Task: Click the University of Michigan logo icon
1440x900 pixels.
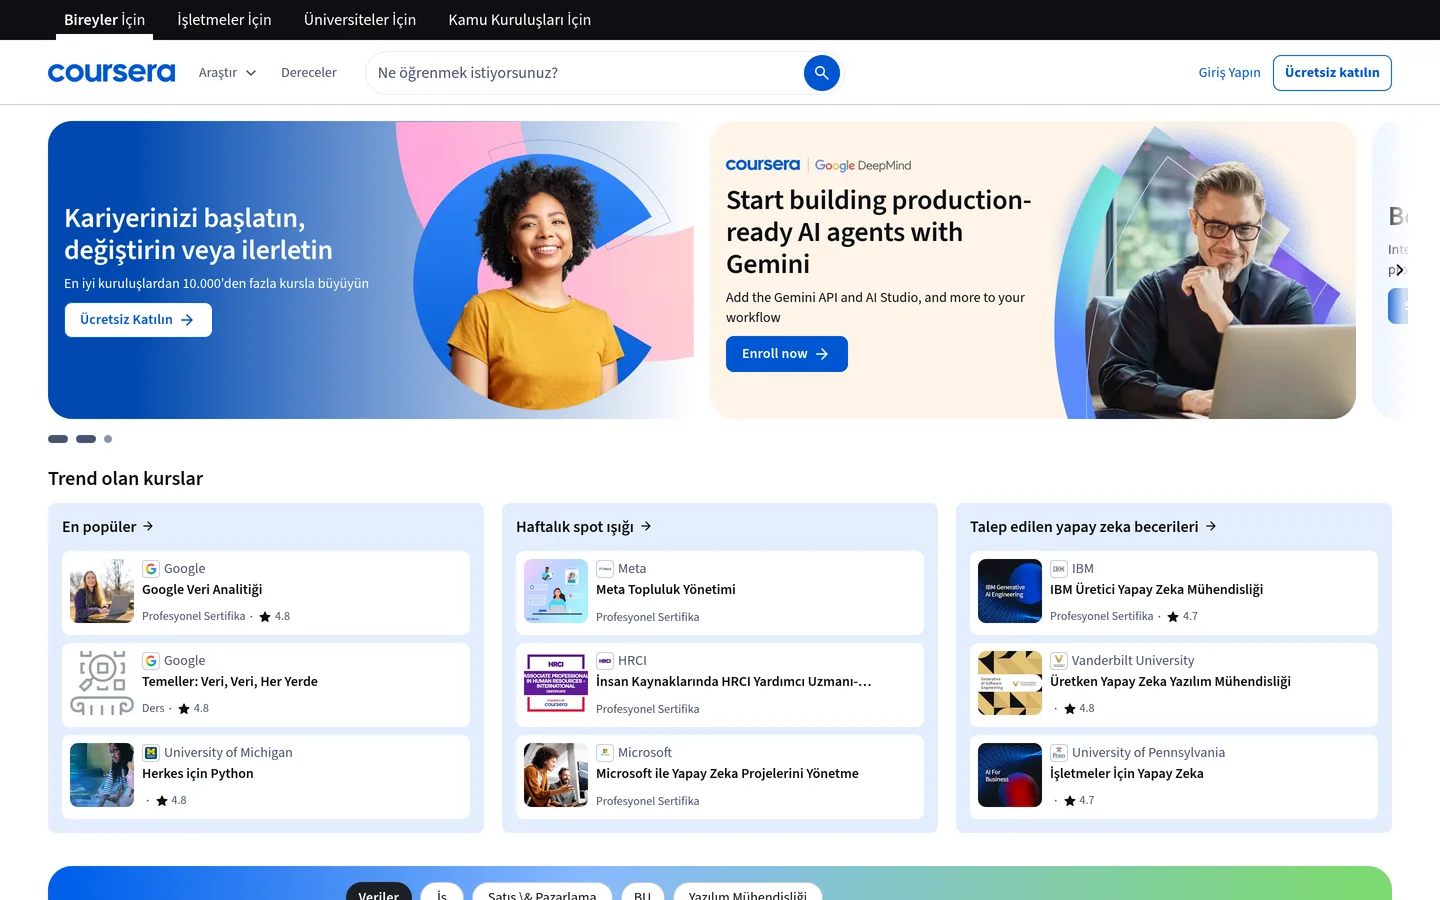Action: point(151,753)
